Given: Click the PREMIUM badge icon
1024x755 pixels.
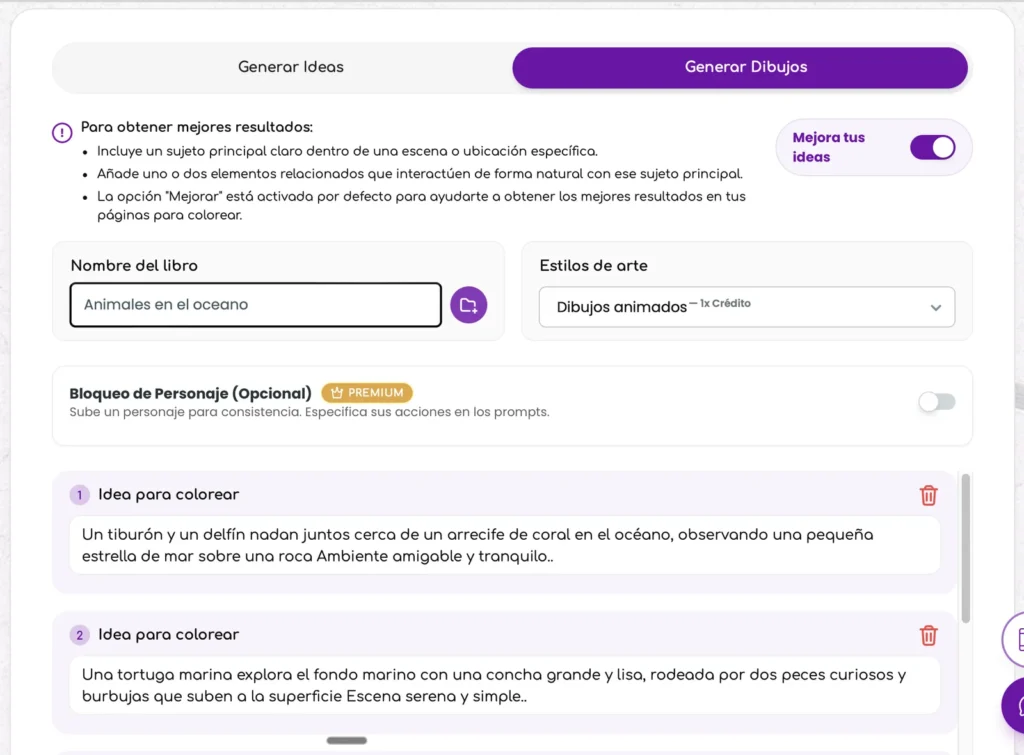Looking at the screenshot, I should pyautogui.click(x=339, y=392).
